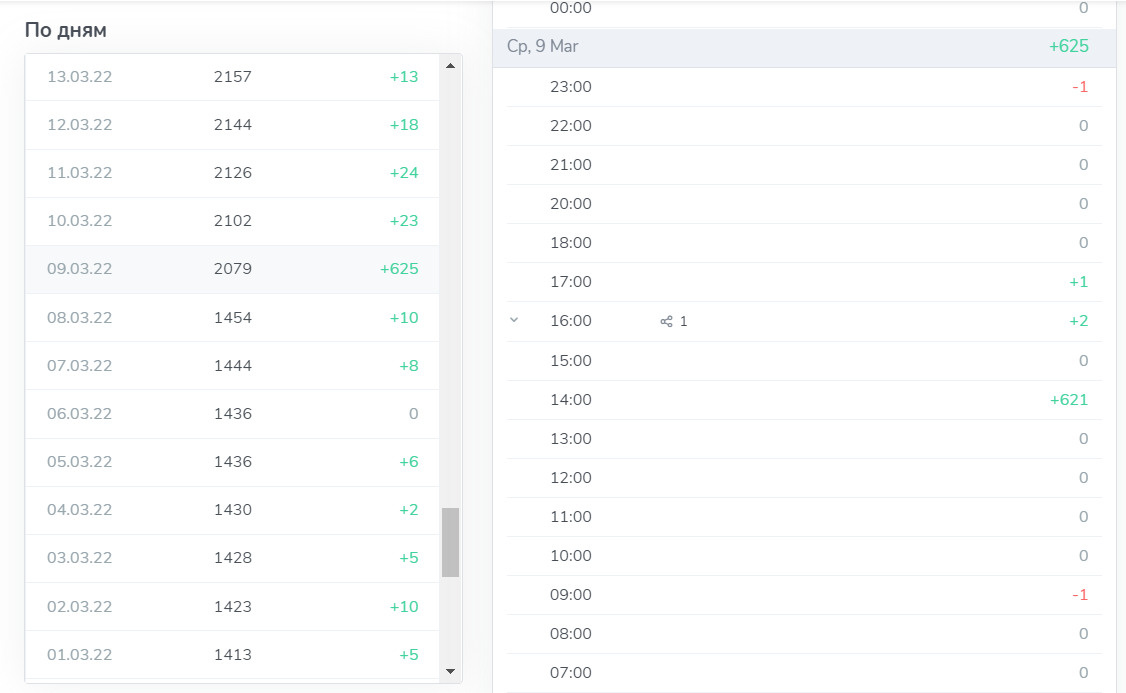This screenshot has width=1126, height=693.
Task: Click the +625 value for 09.03.22
Action: (399, 269)
